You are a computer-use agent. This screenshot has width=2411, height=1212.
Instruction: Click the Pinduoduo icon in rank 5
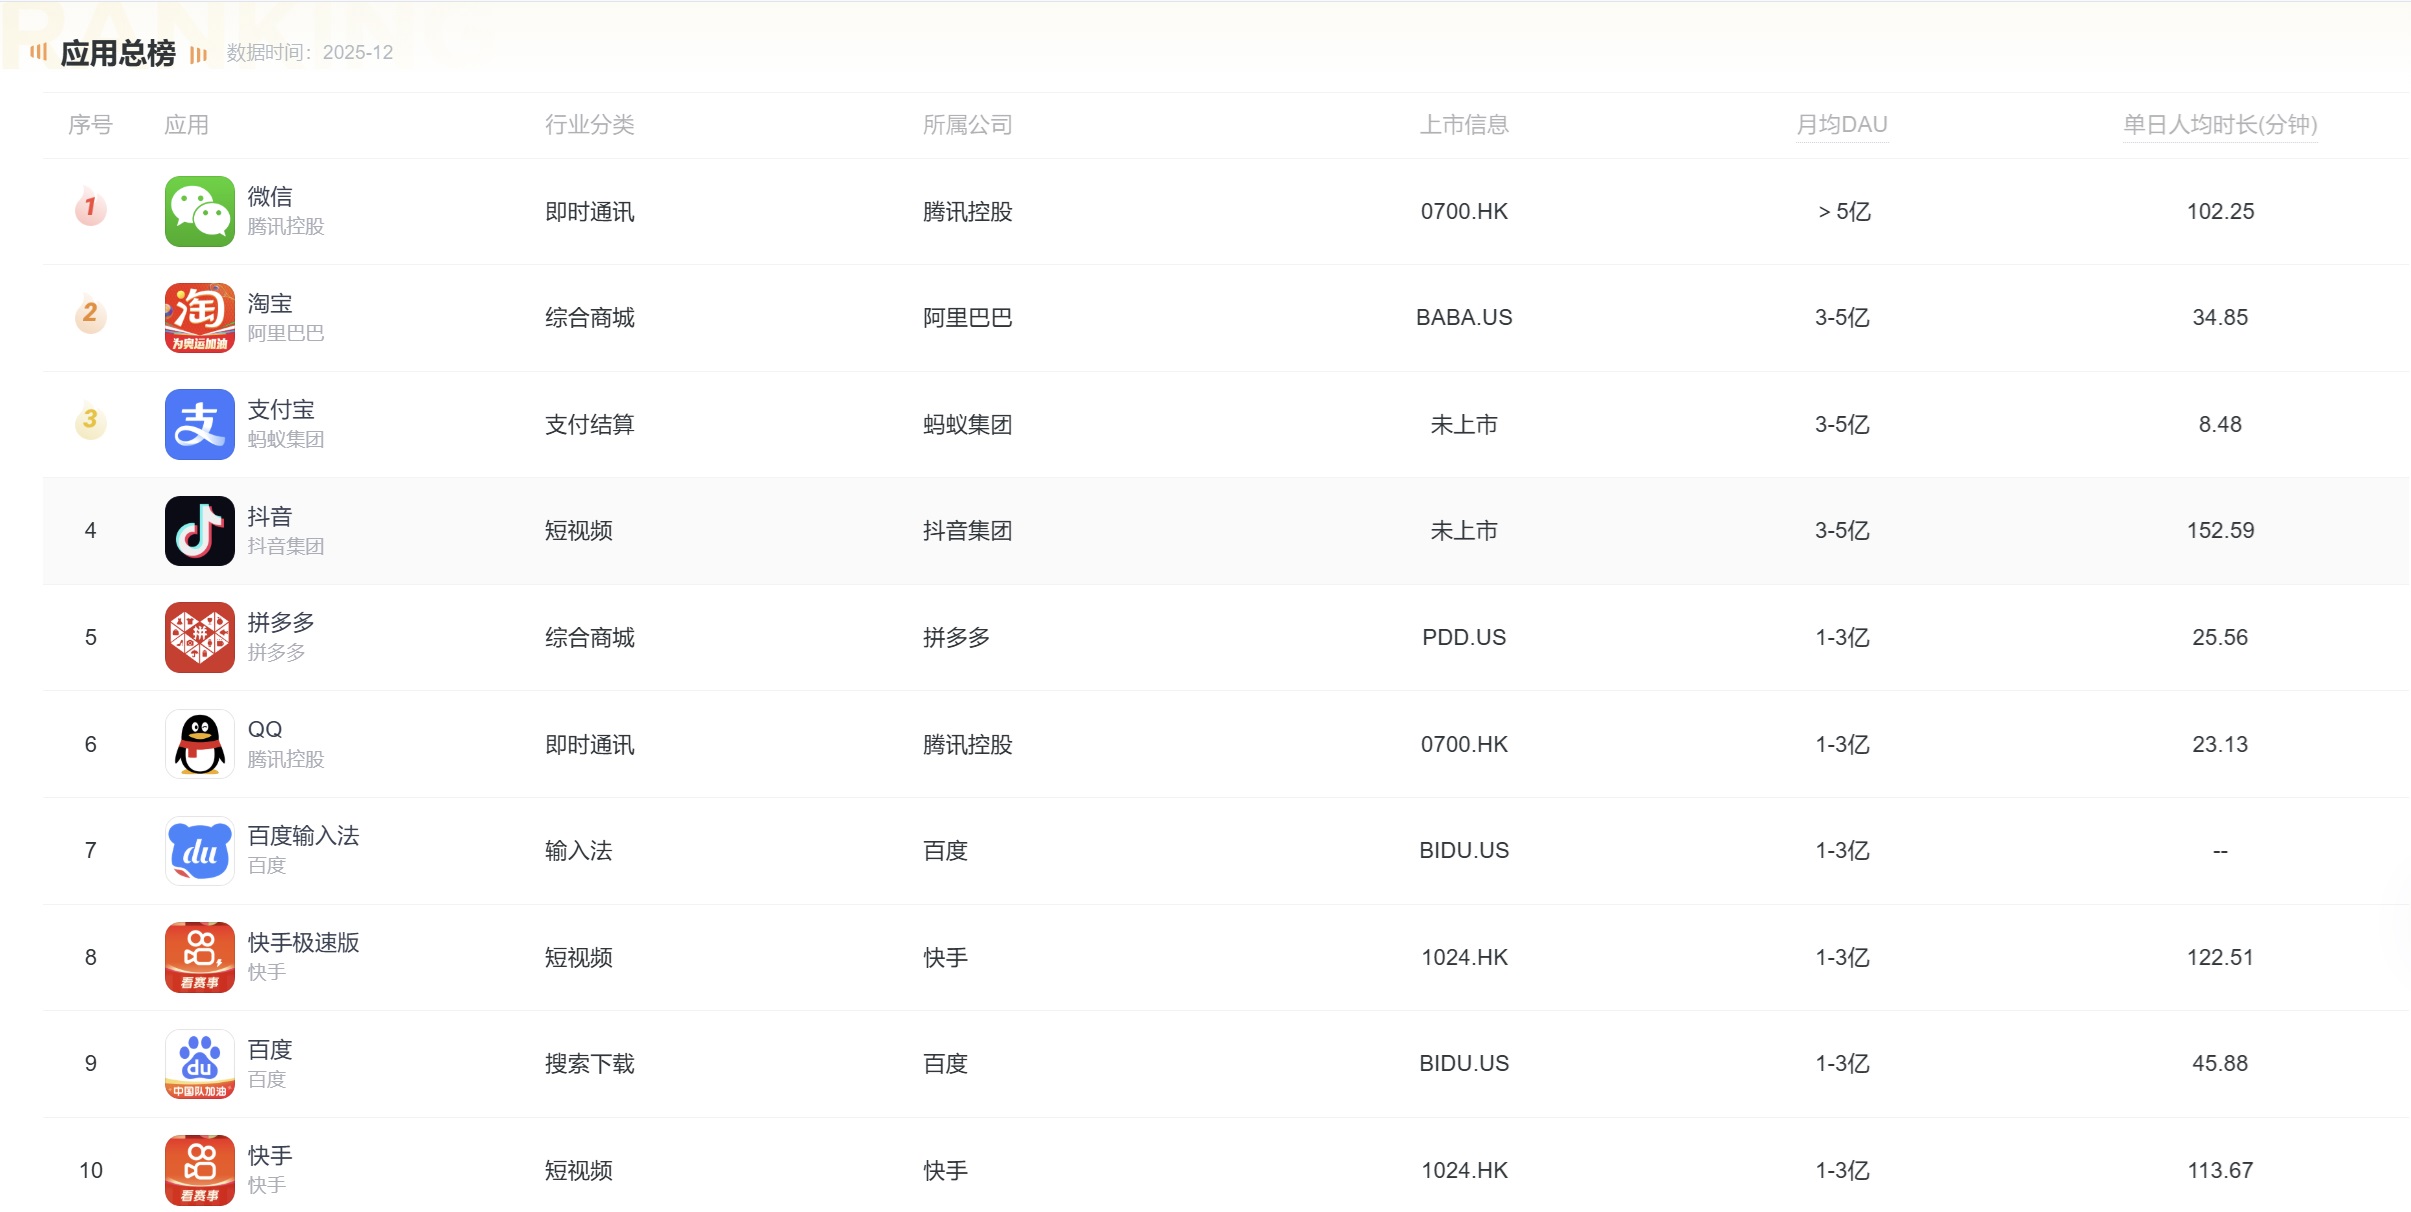(x=200, y=637)
